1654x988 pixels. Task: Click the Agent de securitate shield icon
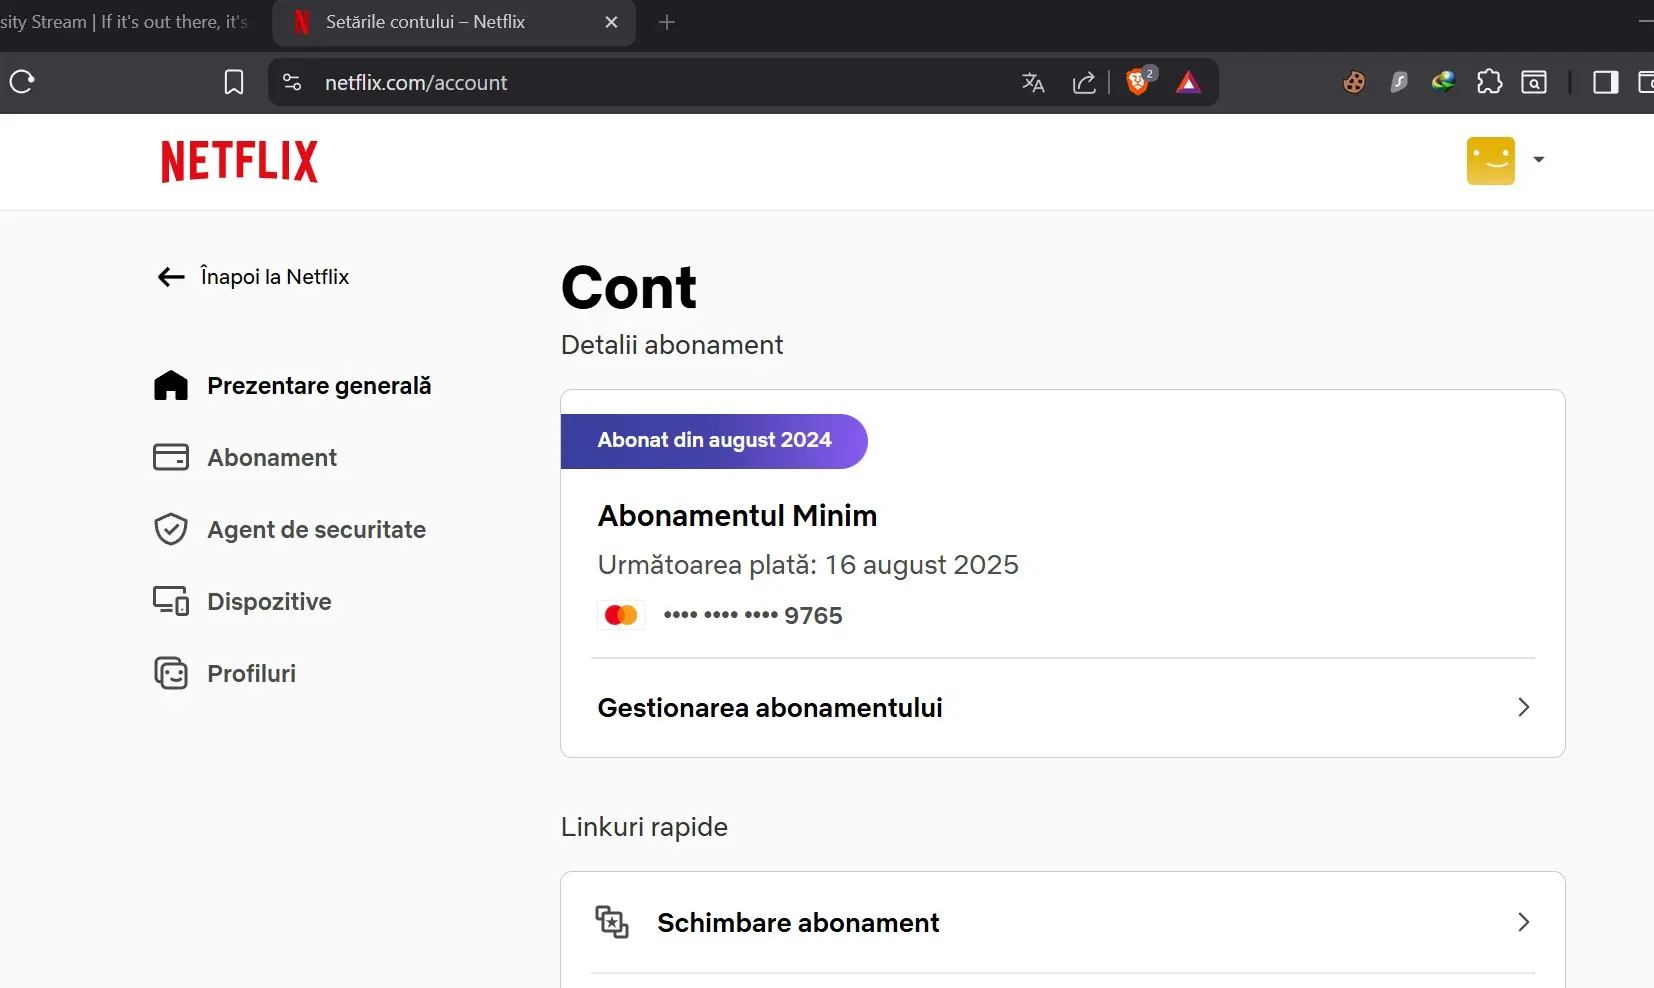pyautogui.click(x=171, y=530)
